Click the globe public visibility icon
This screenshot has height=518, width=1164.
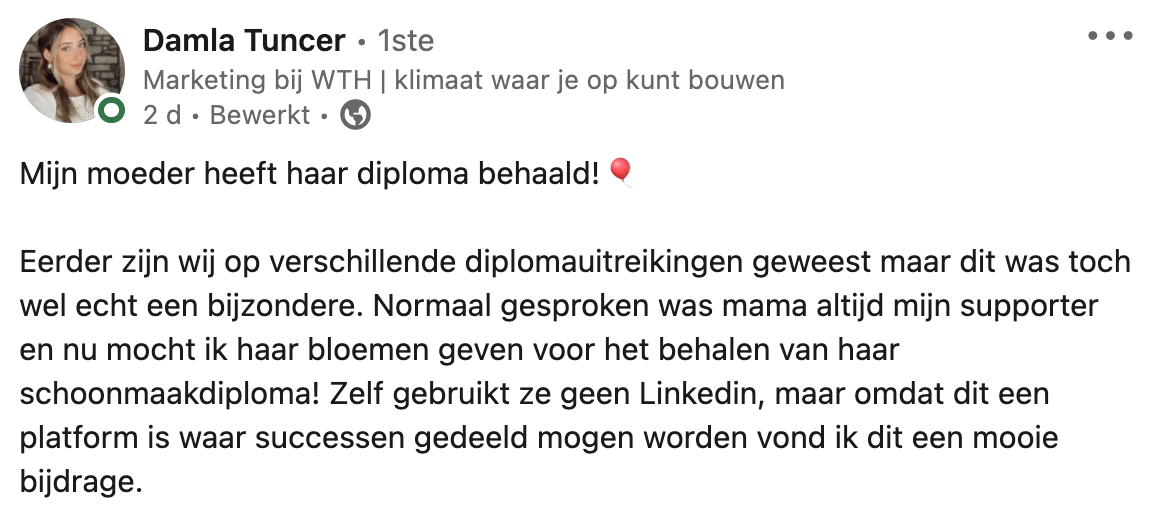pyautogui.click(x=356, y=116)
